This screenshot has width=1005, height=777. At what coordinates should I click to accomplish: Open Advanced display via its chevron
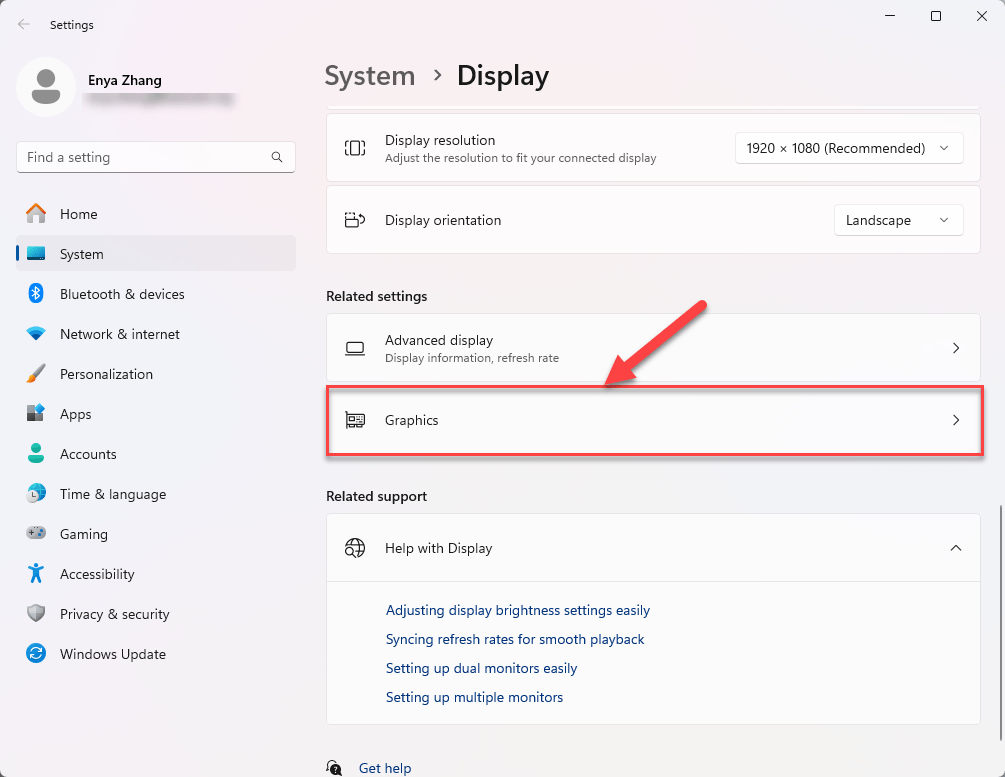[x=956, y=348]
